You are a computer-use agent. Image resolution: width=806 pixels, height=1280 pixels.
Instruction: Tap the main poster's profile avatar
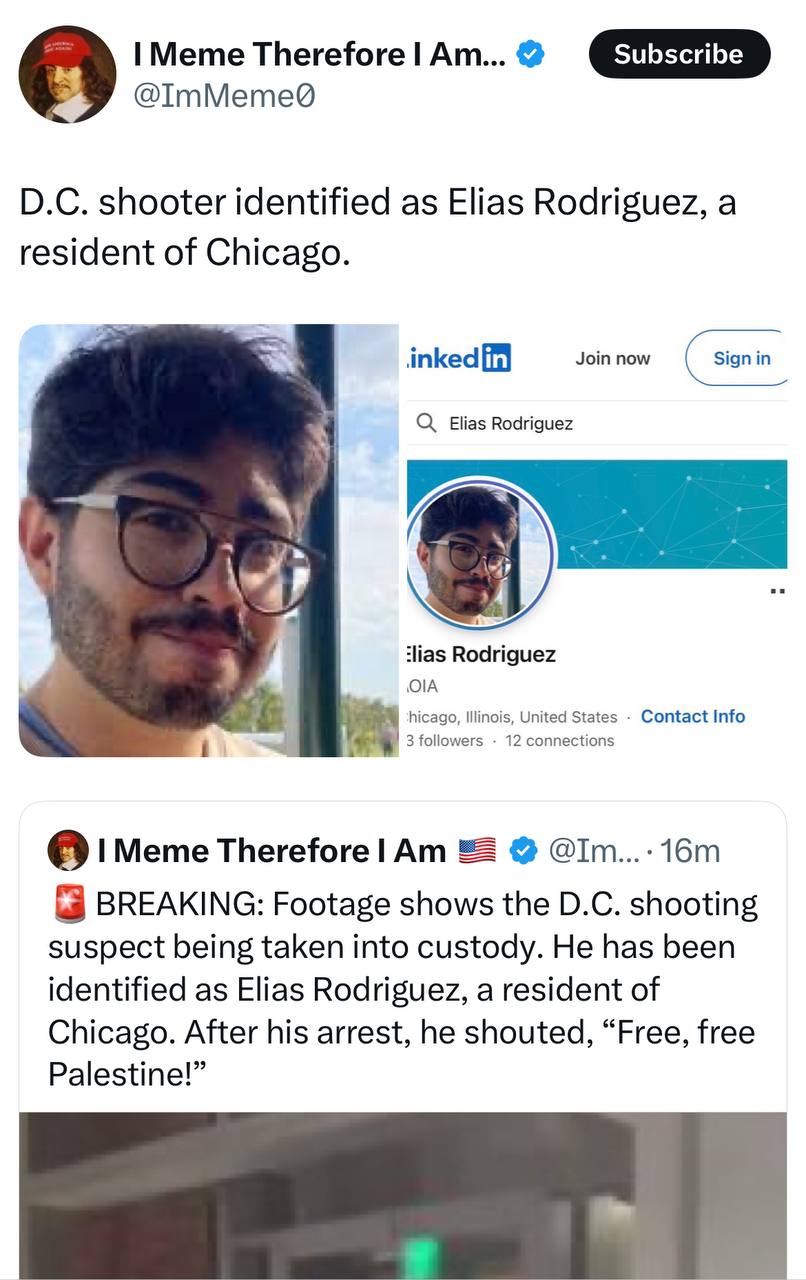coord(67,74)
